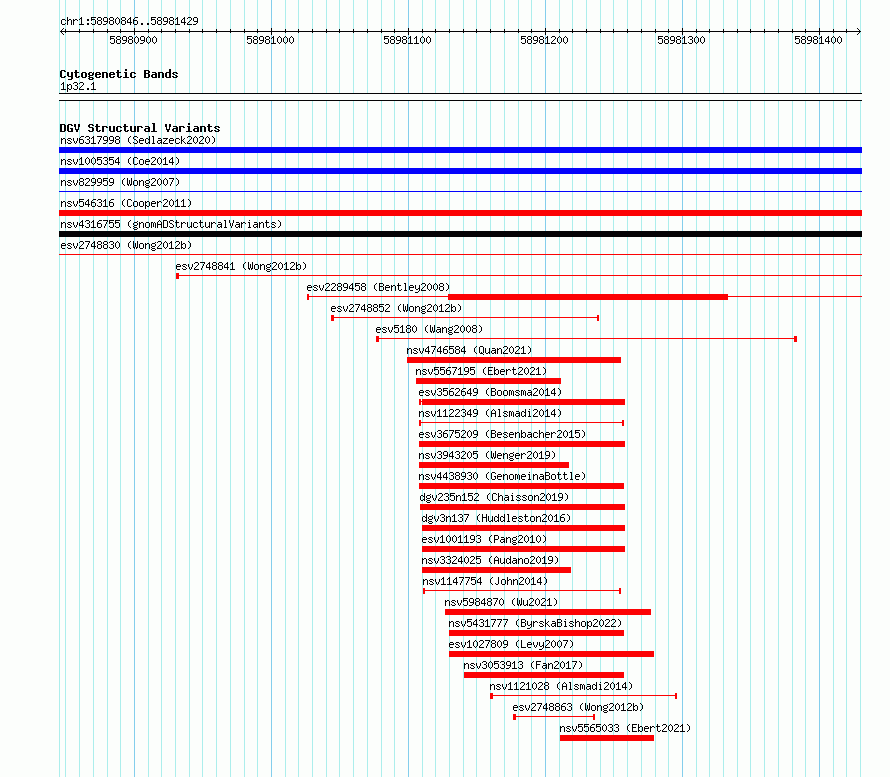Click the Cytogenetic Bands track title
890x777 pixels.
click(119, 74)
